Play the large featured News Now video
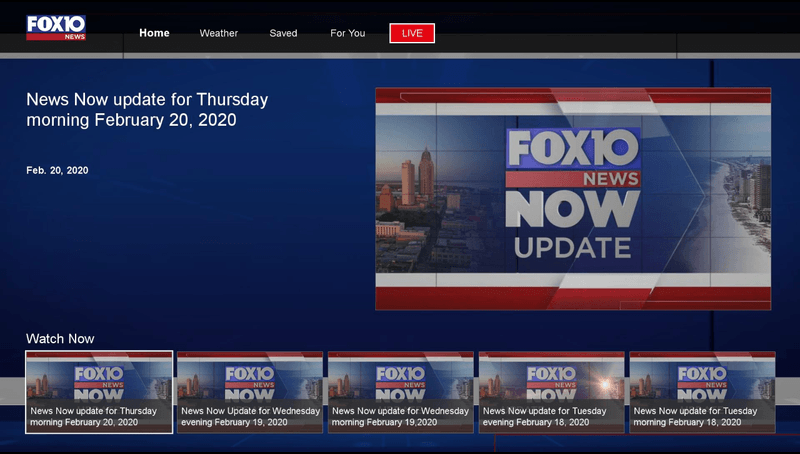The width and height of the screenshot is (800, 454). [x=573, y=198]
